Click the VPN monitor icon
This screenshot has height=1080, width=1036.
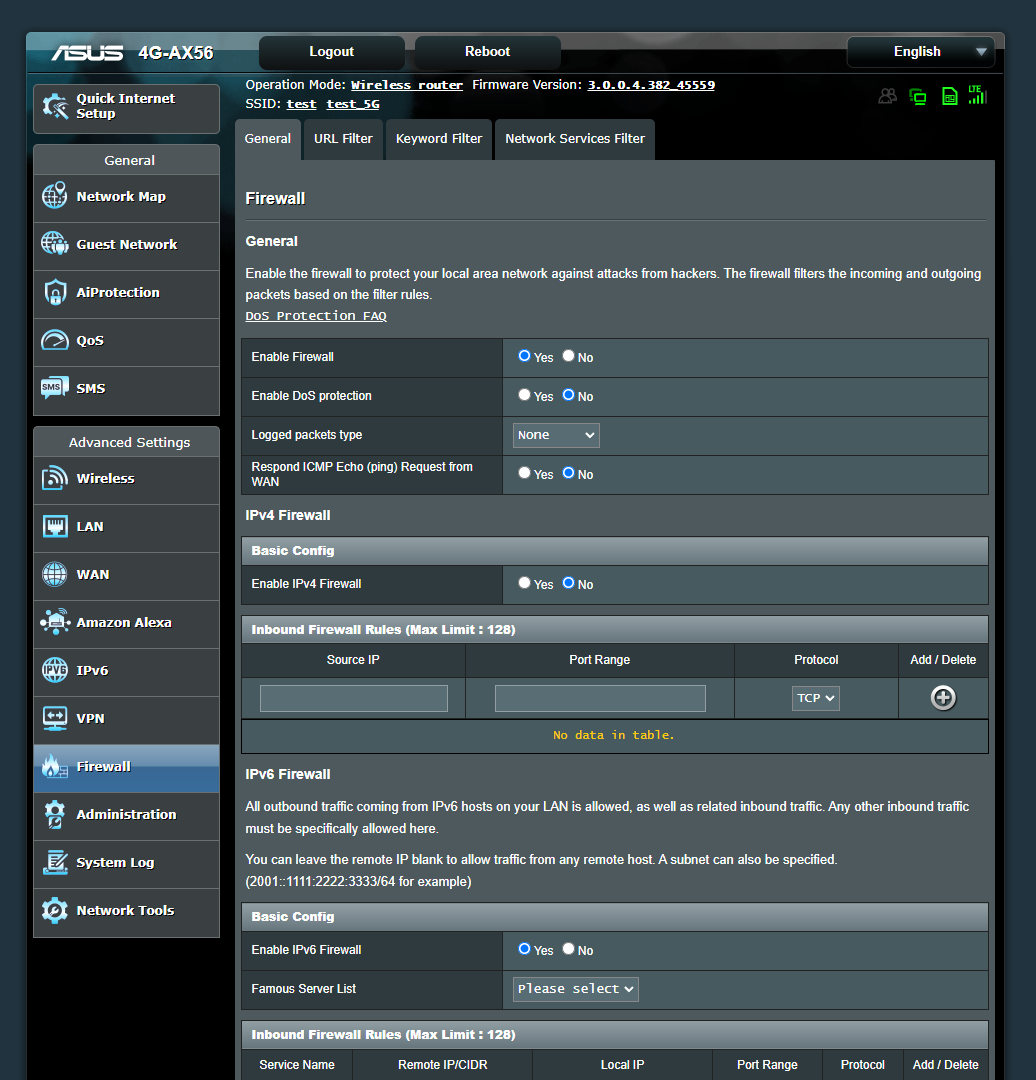tap(55, 718)
